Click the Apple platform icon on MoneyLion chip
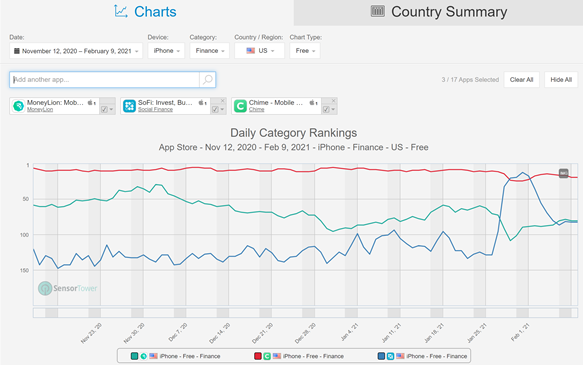This screenshot has height=365, width=583. (x=90, y=102)
